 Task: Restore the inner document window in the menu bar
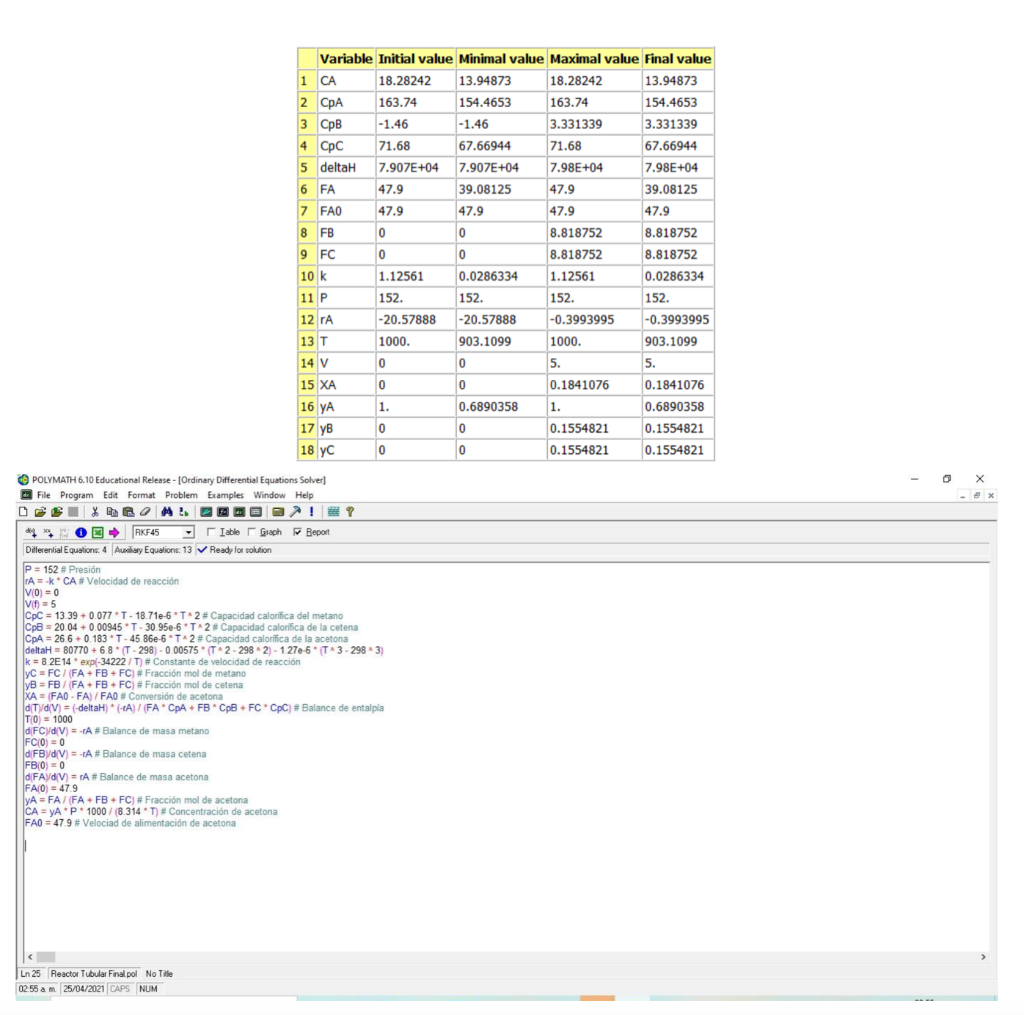(977, 496)
